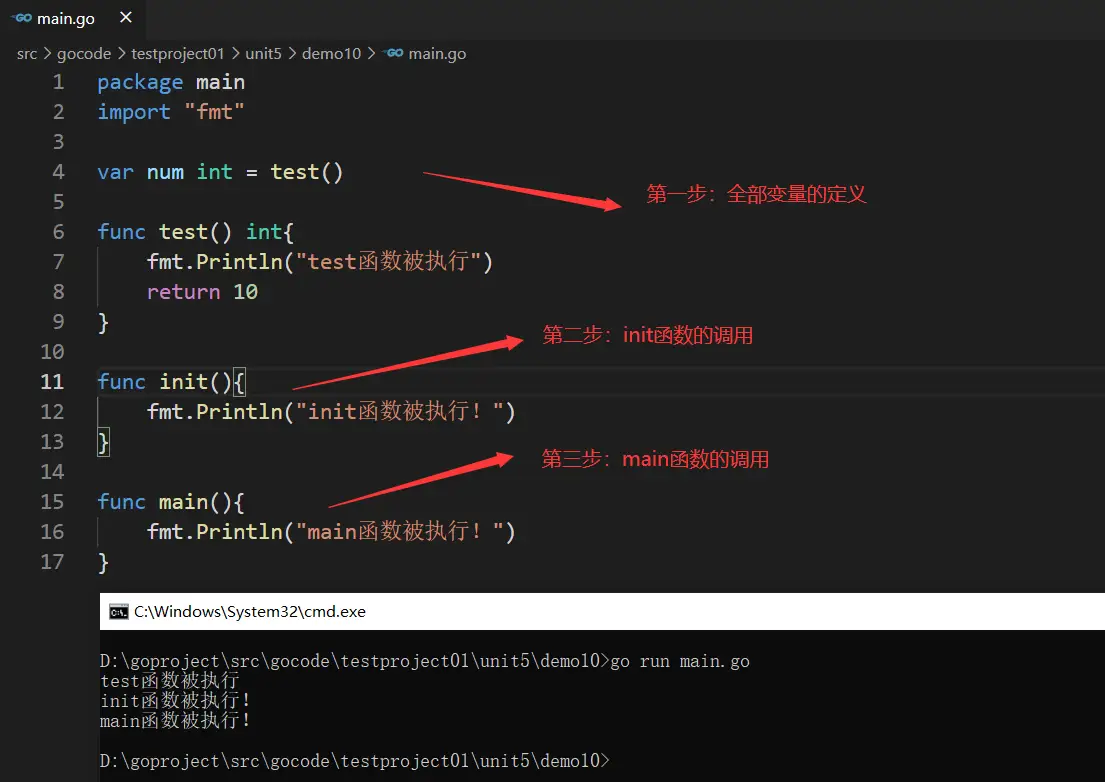The image size is (1105, 782).
Task: Click the Go icon in the breadcrumb path
Action: pos(393,53)
